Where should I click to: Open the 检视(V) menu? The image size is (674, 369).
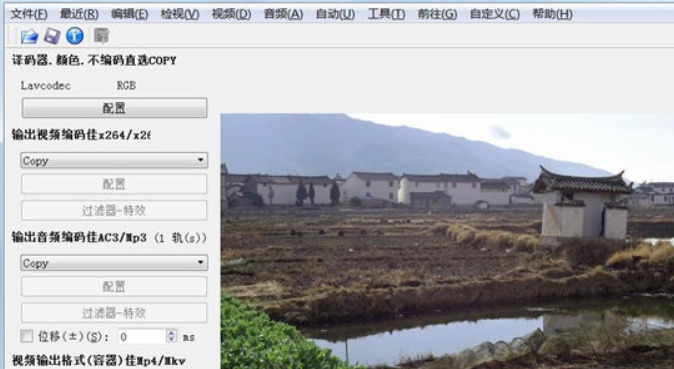(180, 14)
